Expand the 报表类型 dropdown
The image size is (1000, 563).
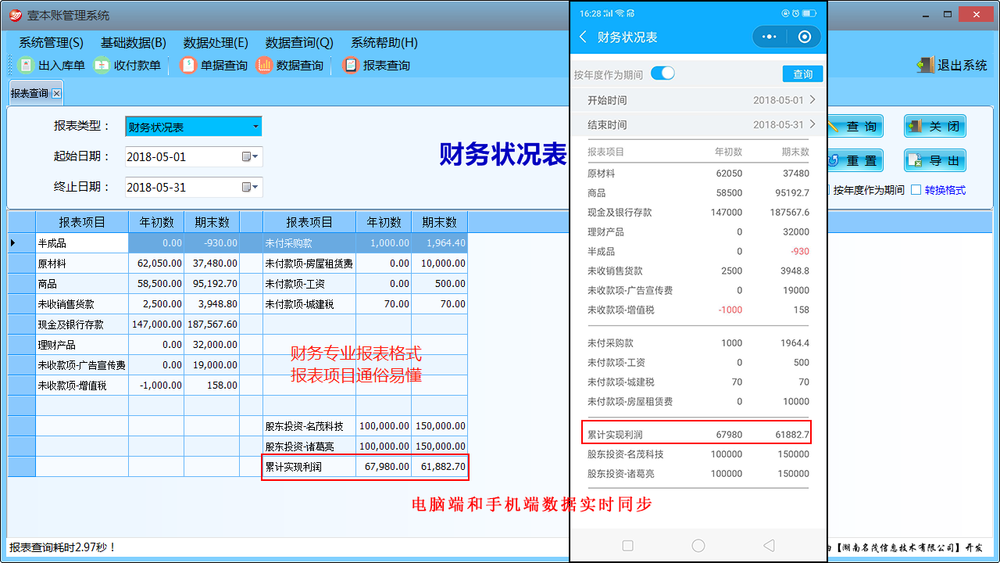tap(255, 126)
